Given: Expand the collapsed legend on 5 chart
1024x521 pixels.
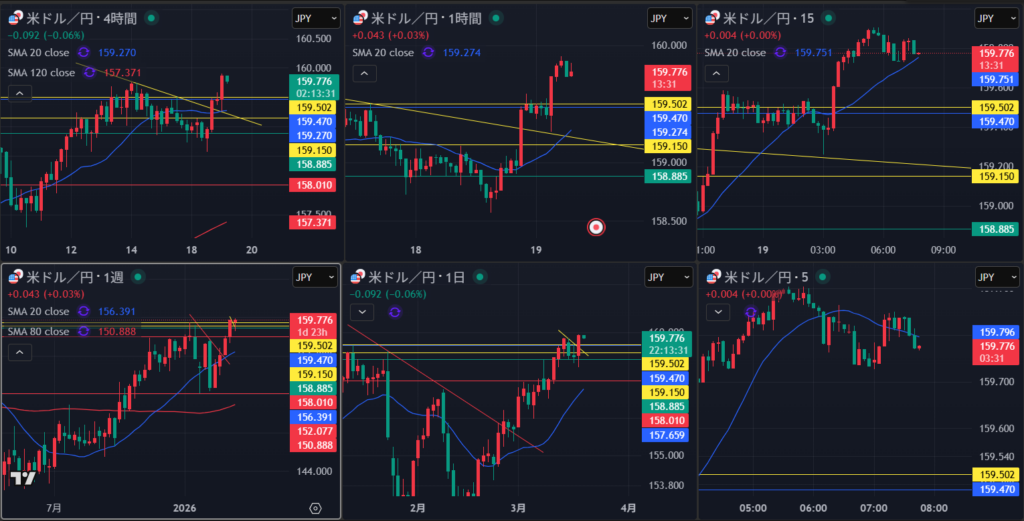Looking at the screenshot, I should (718, 312).
